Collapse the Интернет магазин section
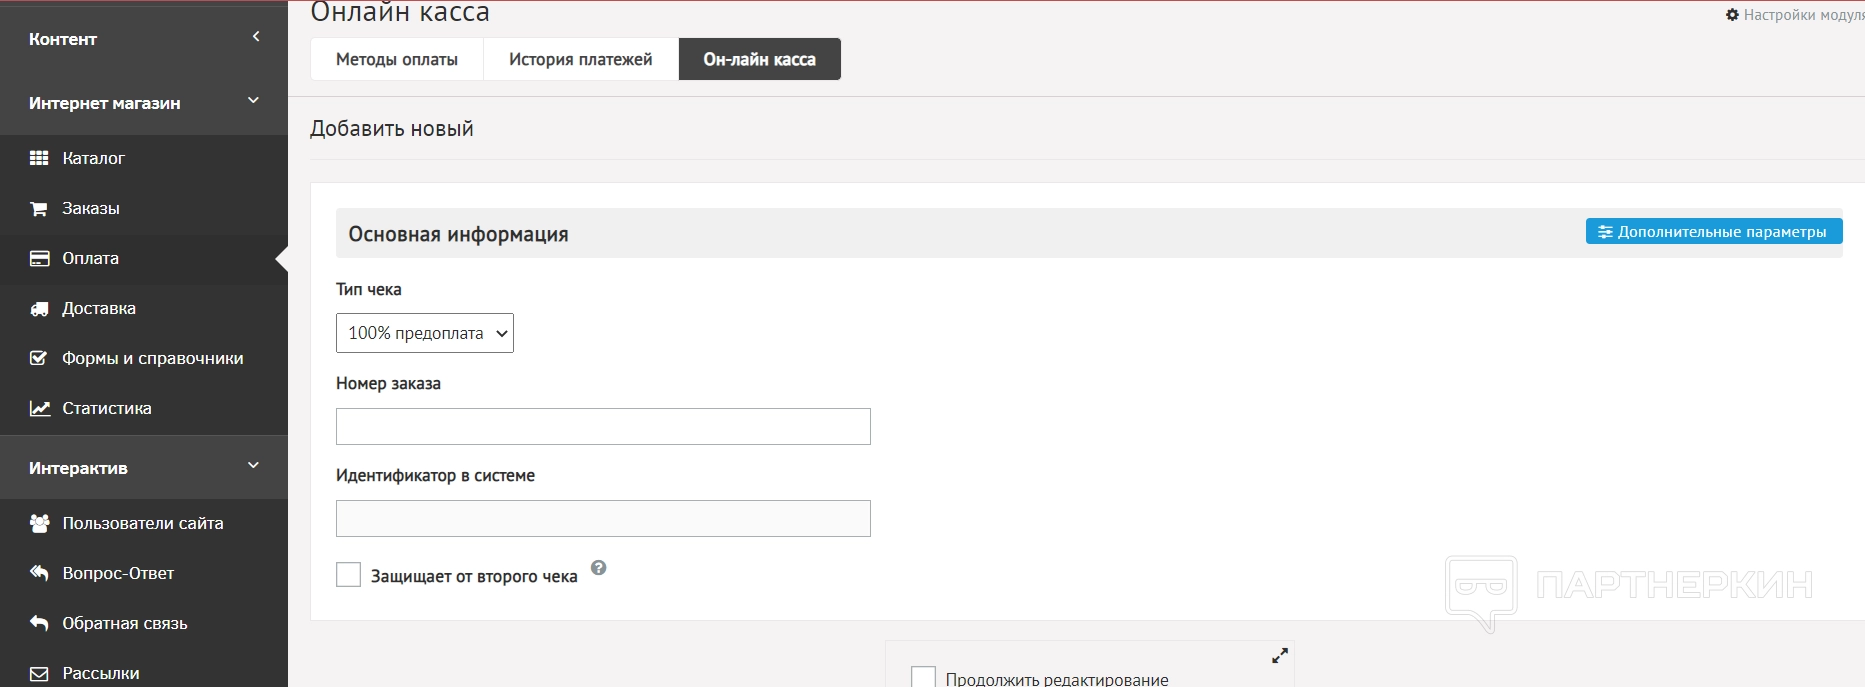This screenshot has height=687, width=1865. 253,101
